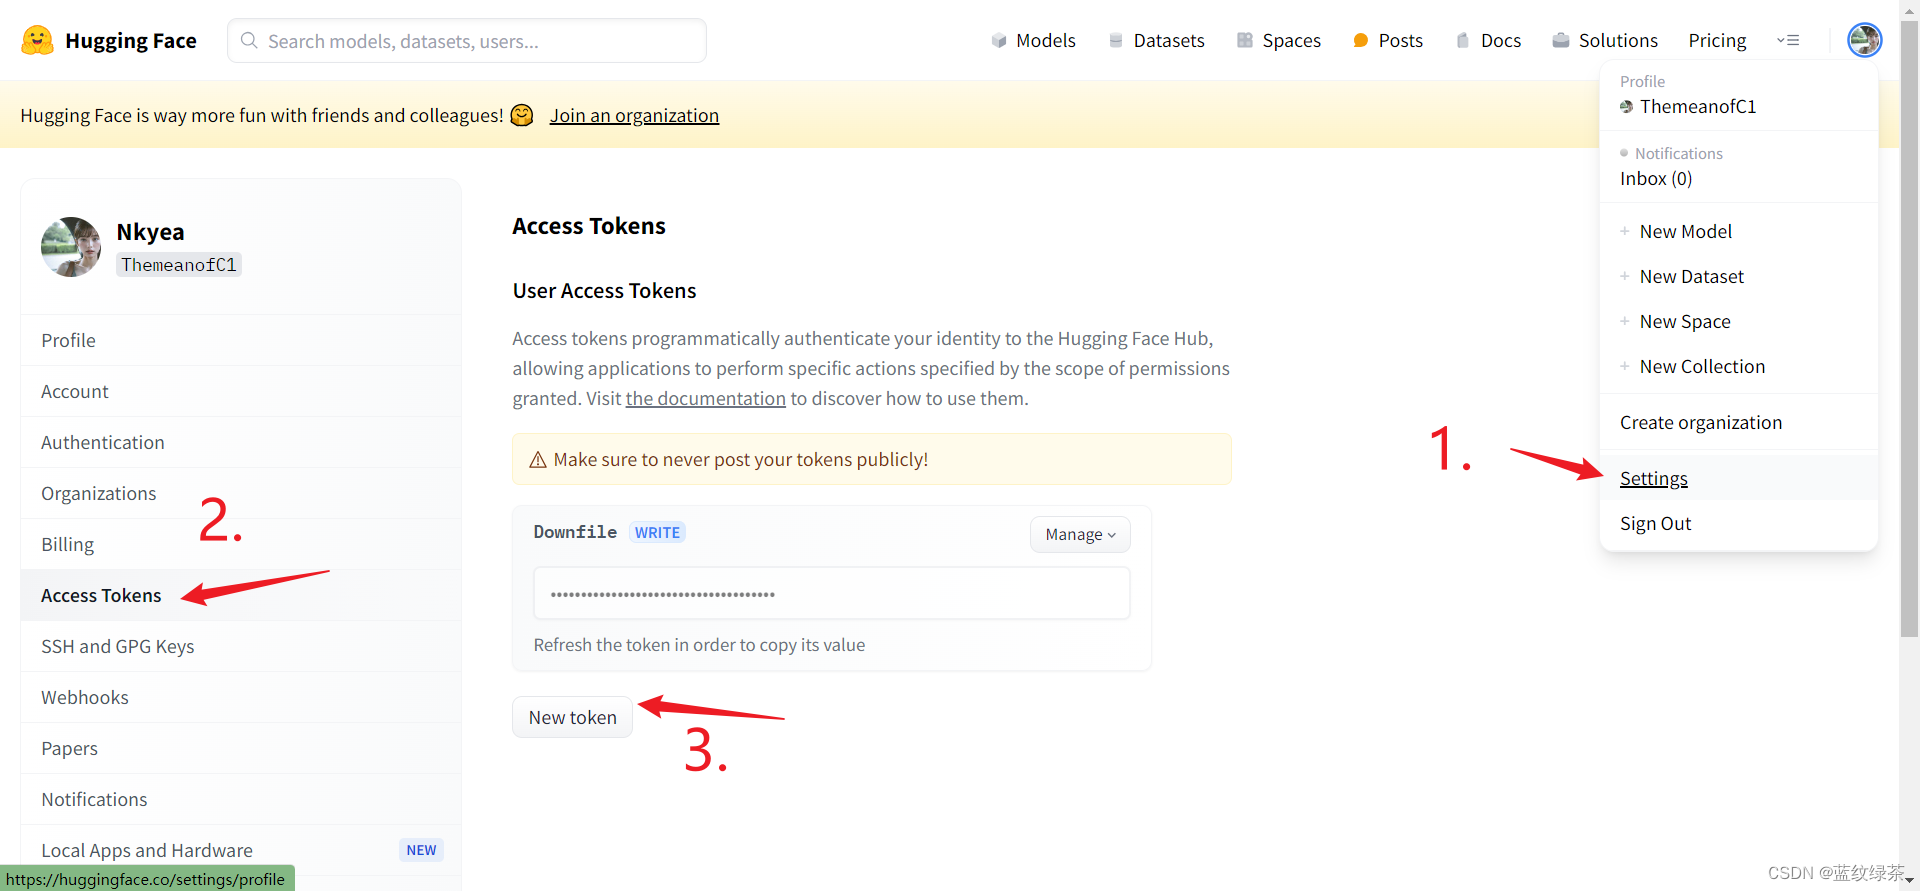Open Profile settings in sidebar
The height and width of the screenshot is (891, 1920).
[241, 340]
